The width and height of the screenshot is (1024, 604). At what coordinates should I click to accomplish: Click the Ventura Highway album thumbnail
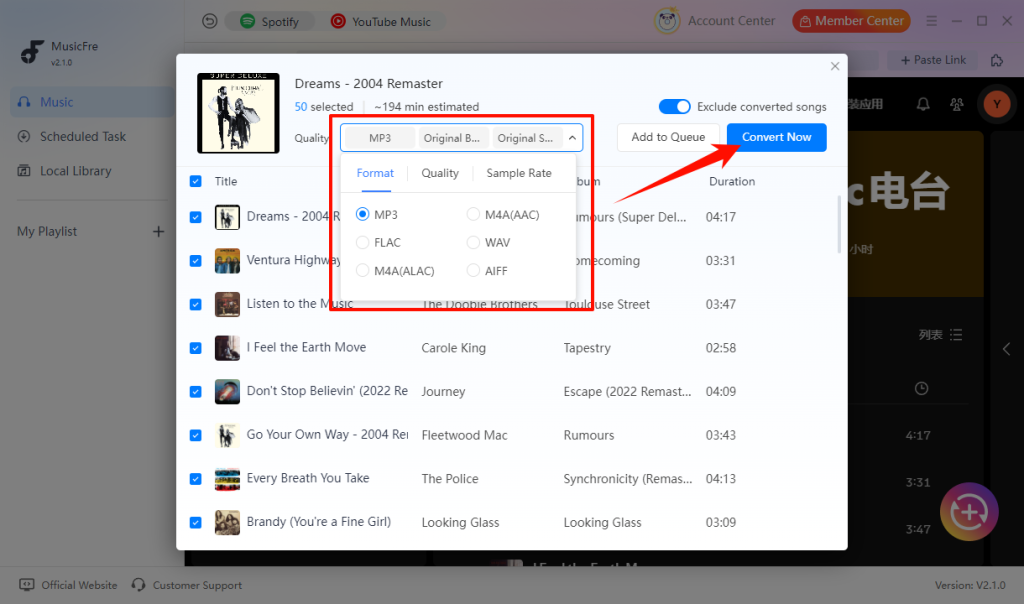tap(227, 261)
